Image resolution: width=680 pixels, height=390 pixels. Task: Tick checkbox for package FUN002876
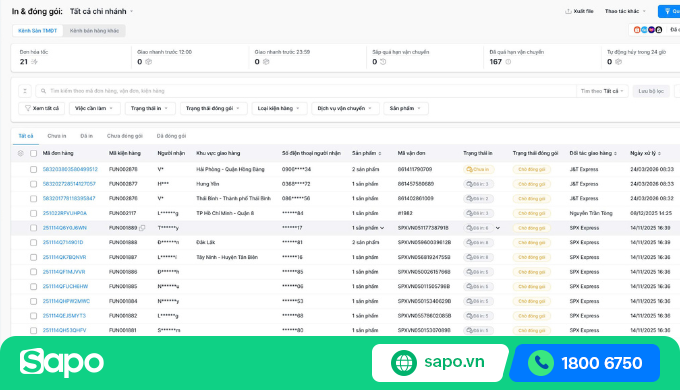tap(33, 199)
